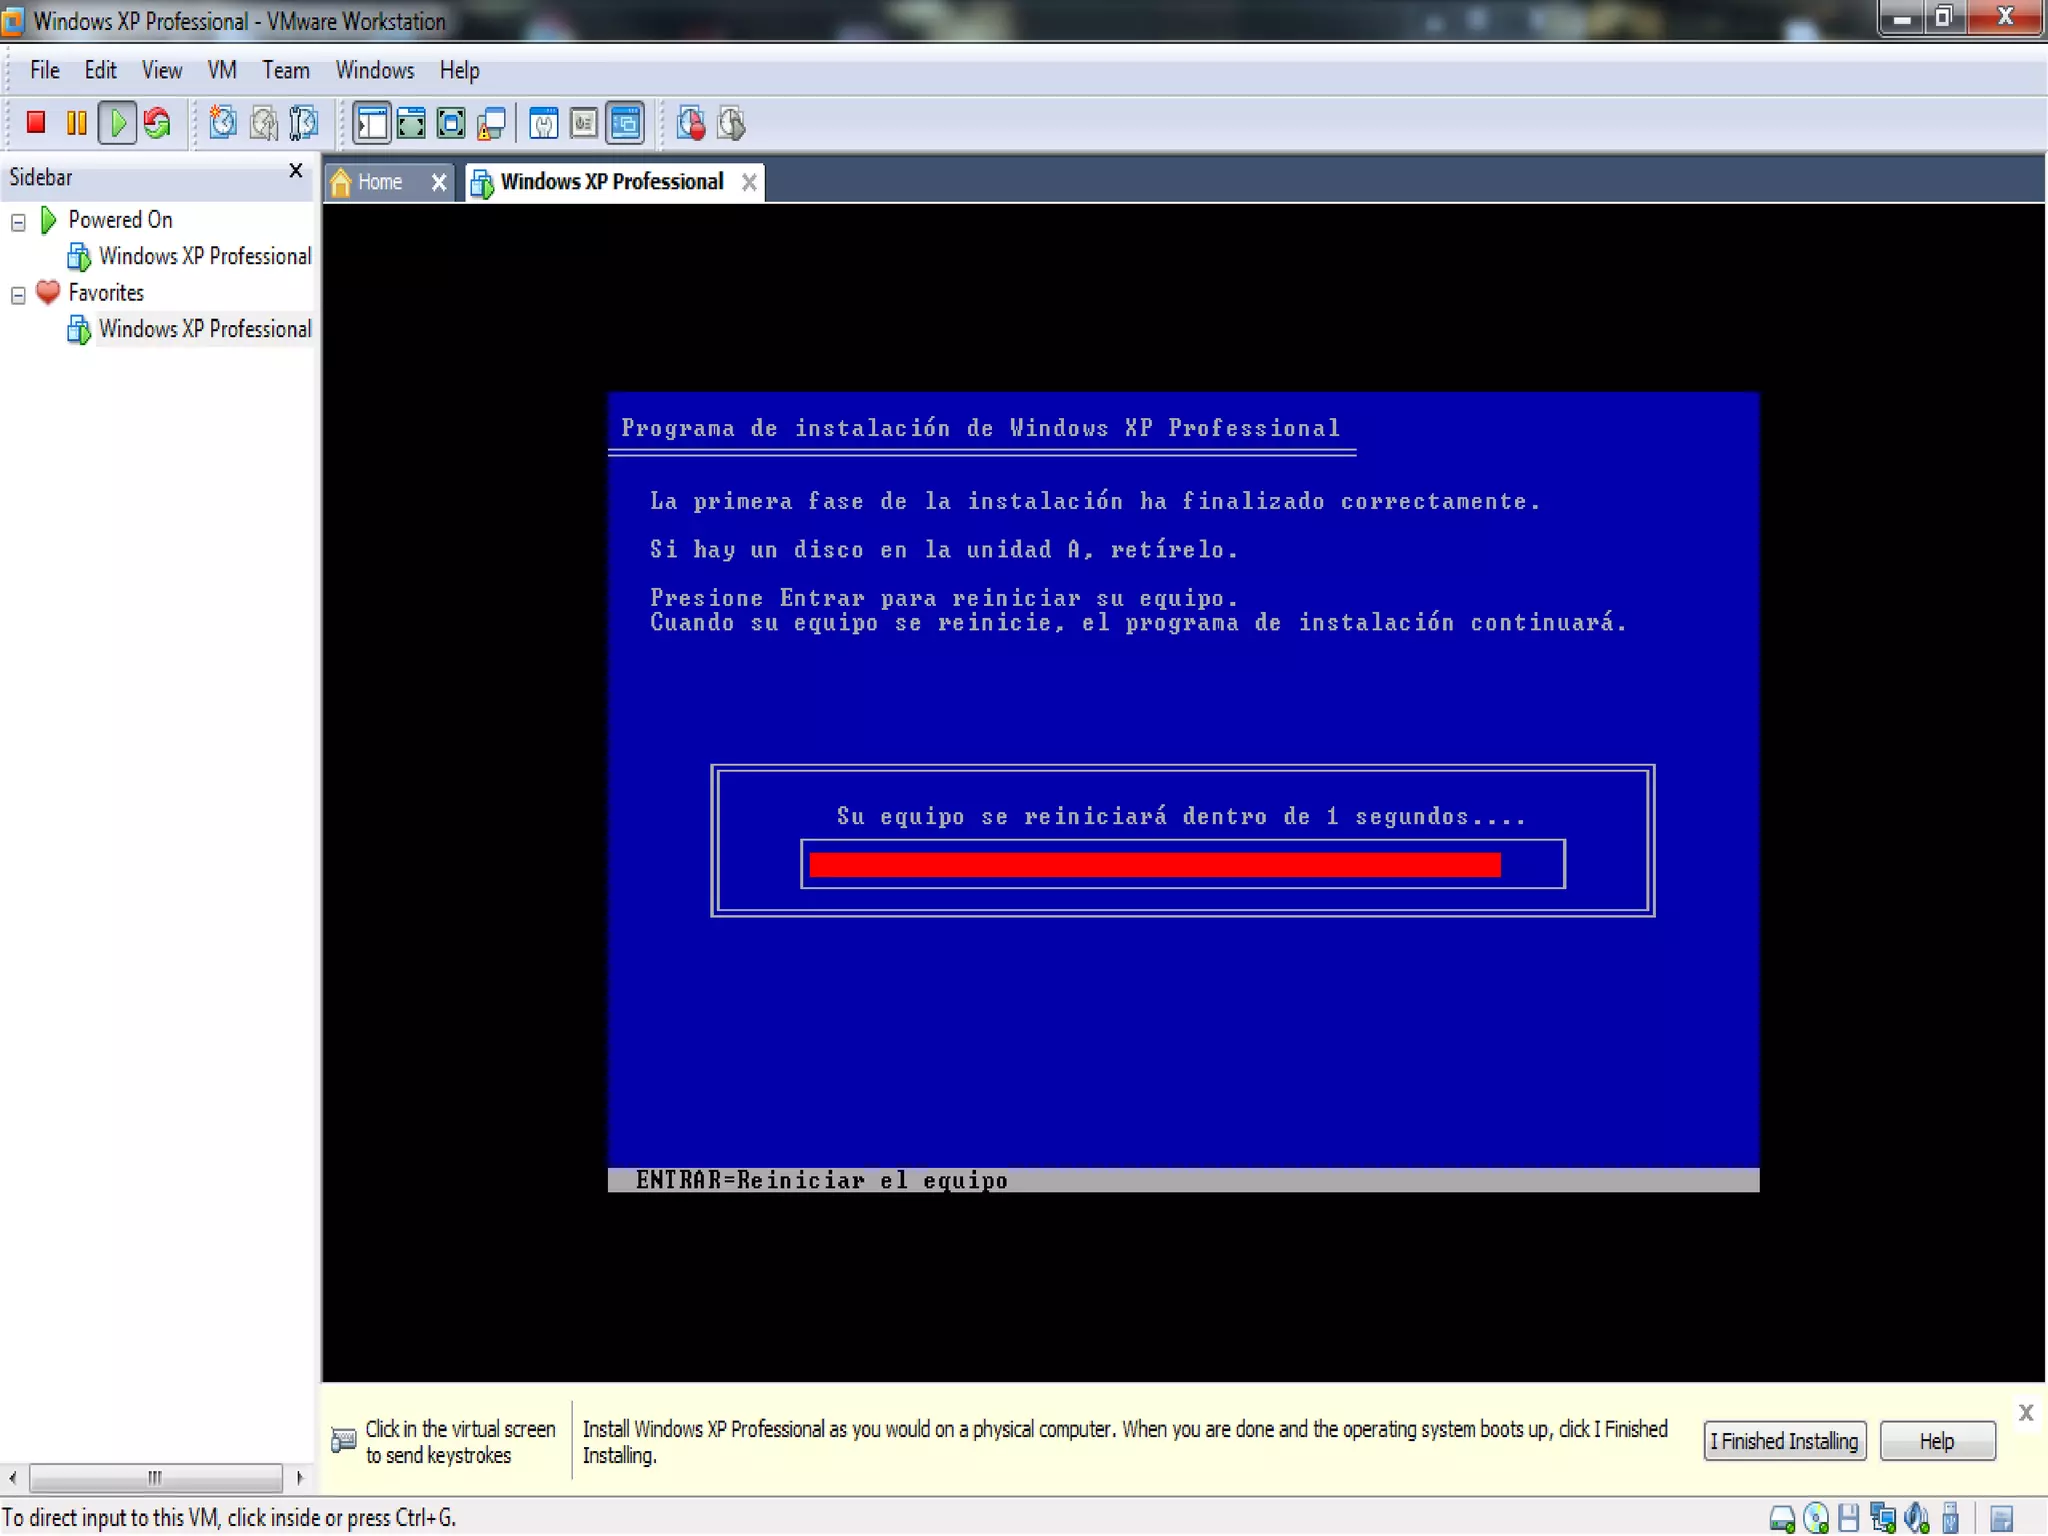Click the I Finished Installing button
2048x1536 pixels.
[x=1784, y=1441]
